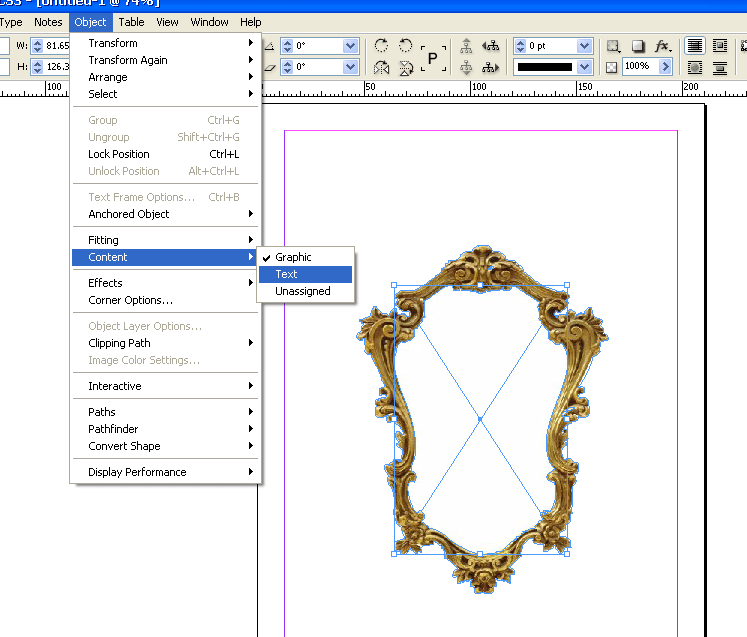
Task: Click the Flip Horizontal icon
Action: [381, 68]
